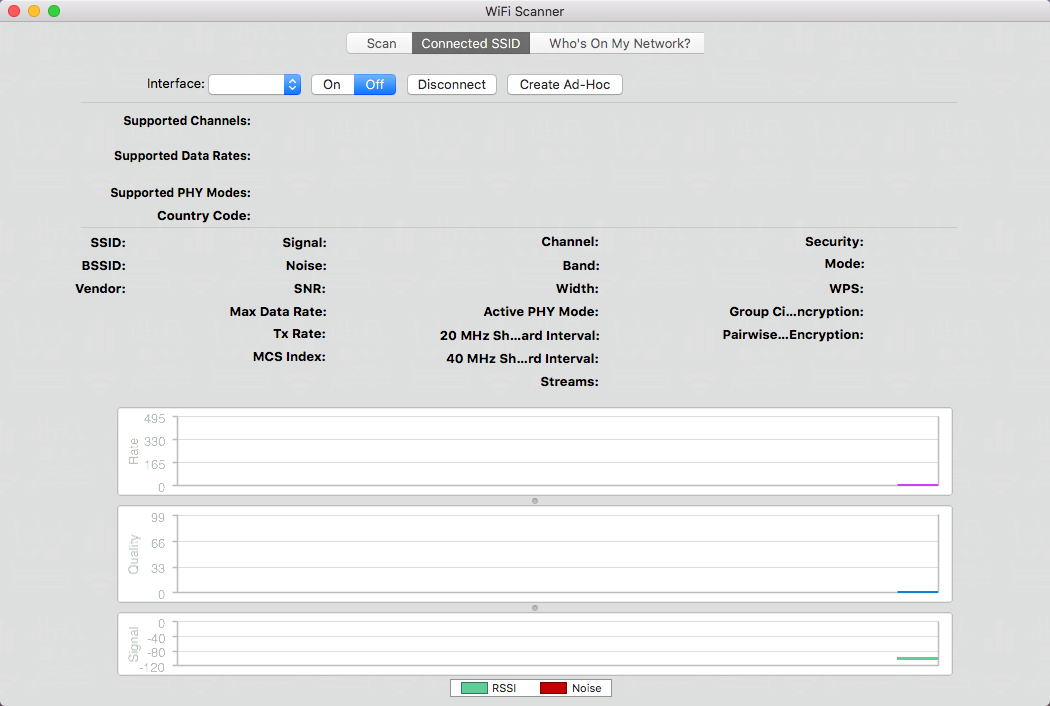Click the WiFi Scanner title bar
The height and width of the screenshot is (706, 1050).
click(x=524, y=11)
